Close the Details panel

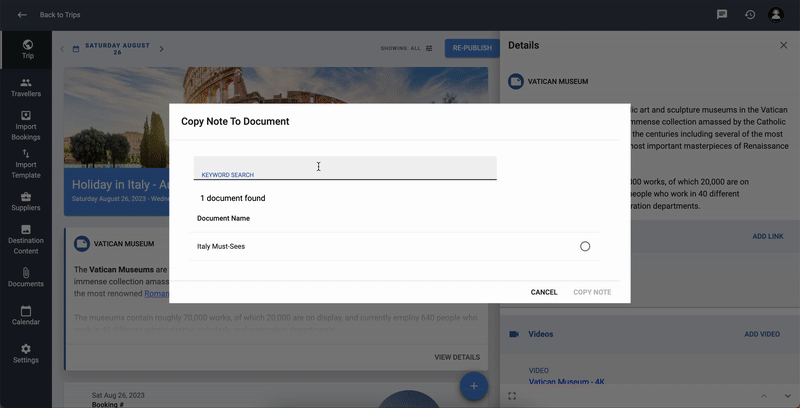pyautogui.click(x=783, y=46)
